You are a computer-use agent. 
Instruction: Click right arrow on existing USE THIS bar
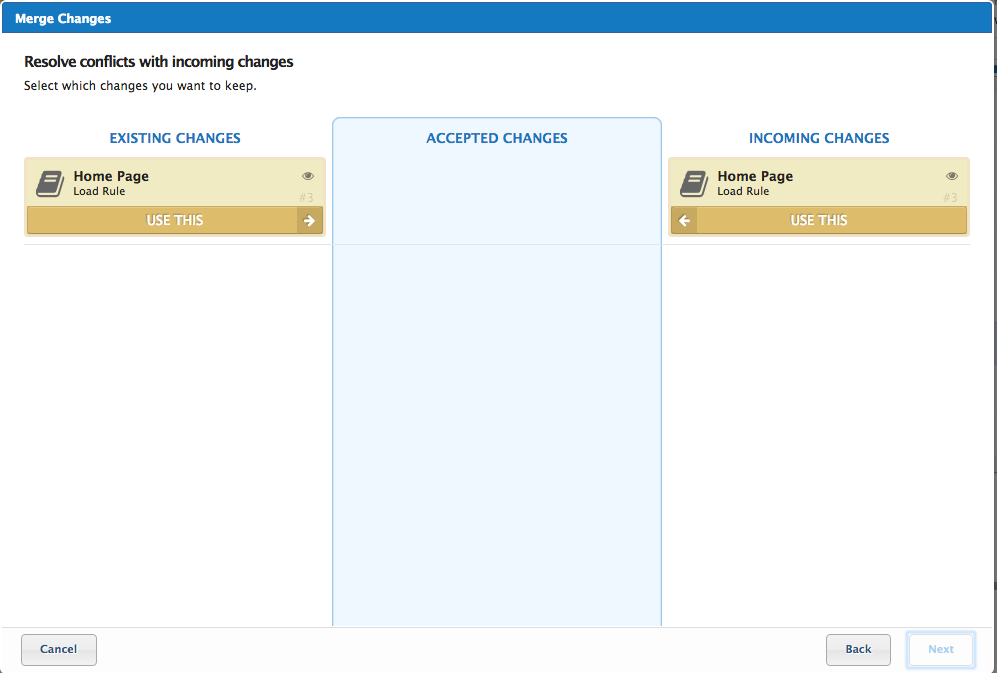[x=310, y=221]
